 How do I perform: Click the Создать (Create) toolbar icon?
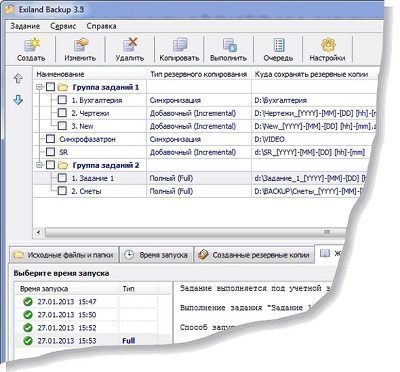point(32,45)
